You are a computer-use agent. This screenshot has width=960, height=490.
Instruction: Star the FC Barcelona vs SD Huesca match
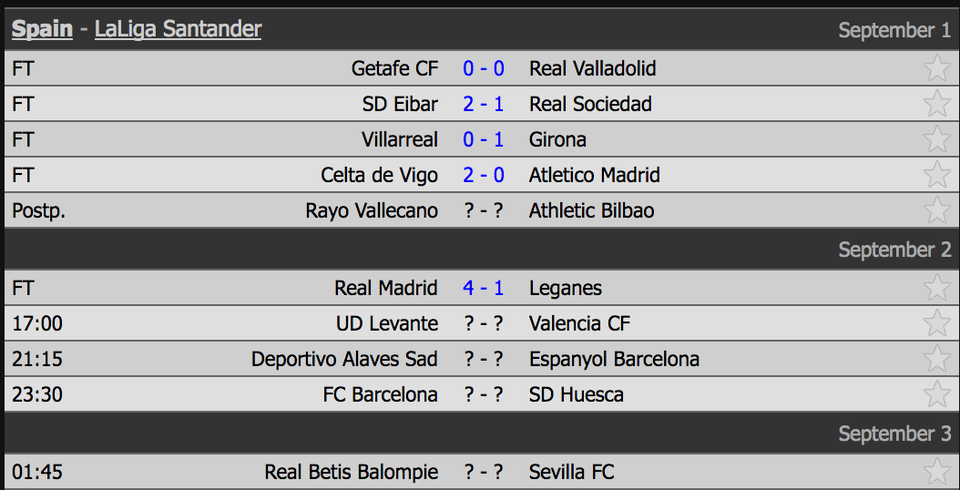coord(936,393)
